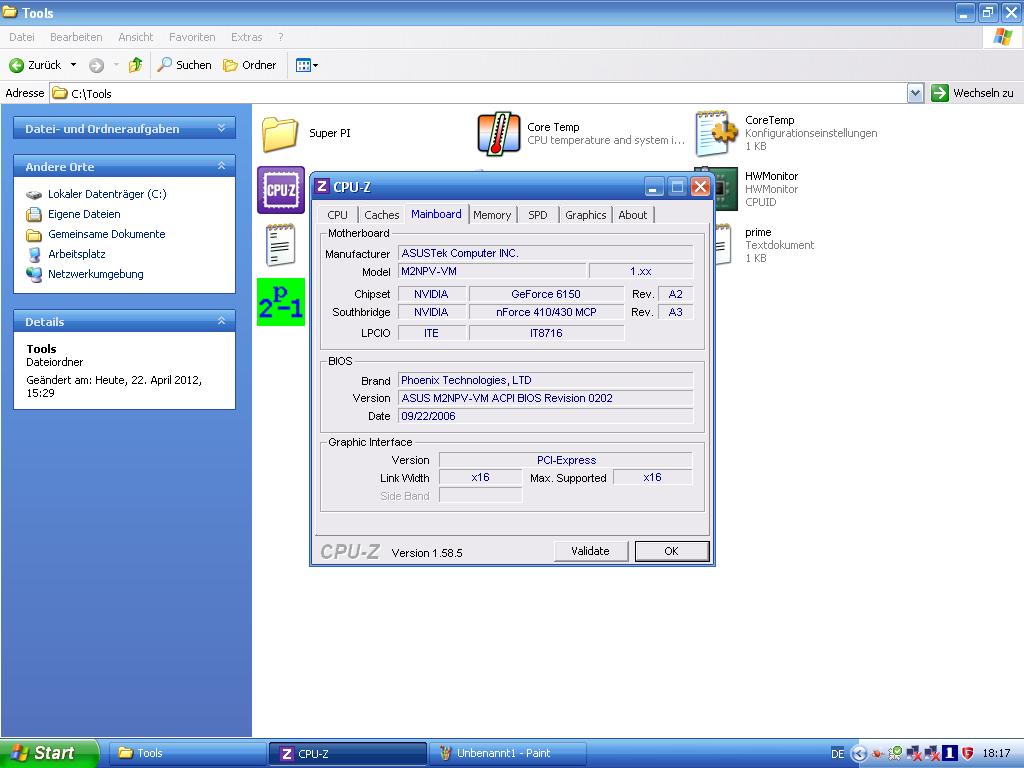Screen dimensions: 1024x768
Task: Open the ? help menu
Action: [x=281, y=37]
